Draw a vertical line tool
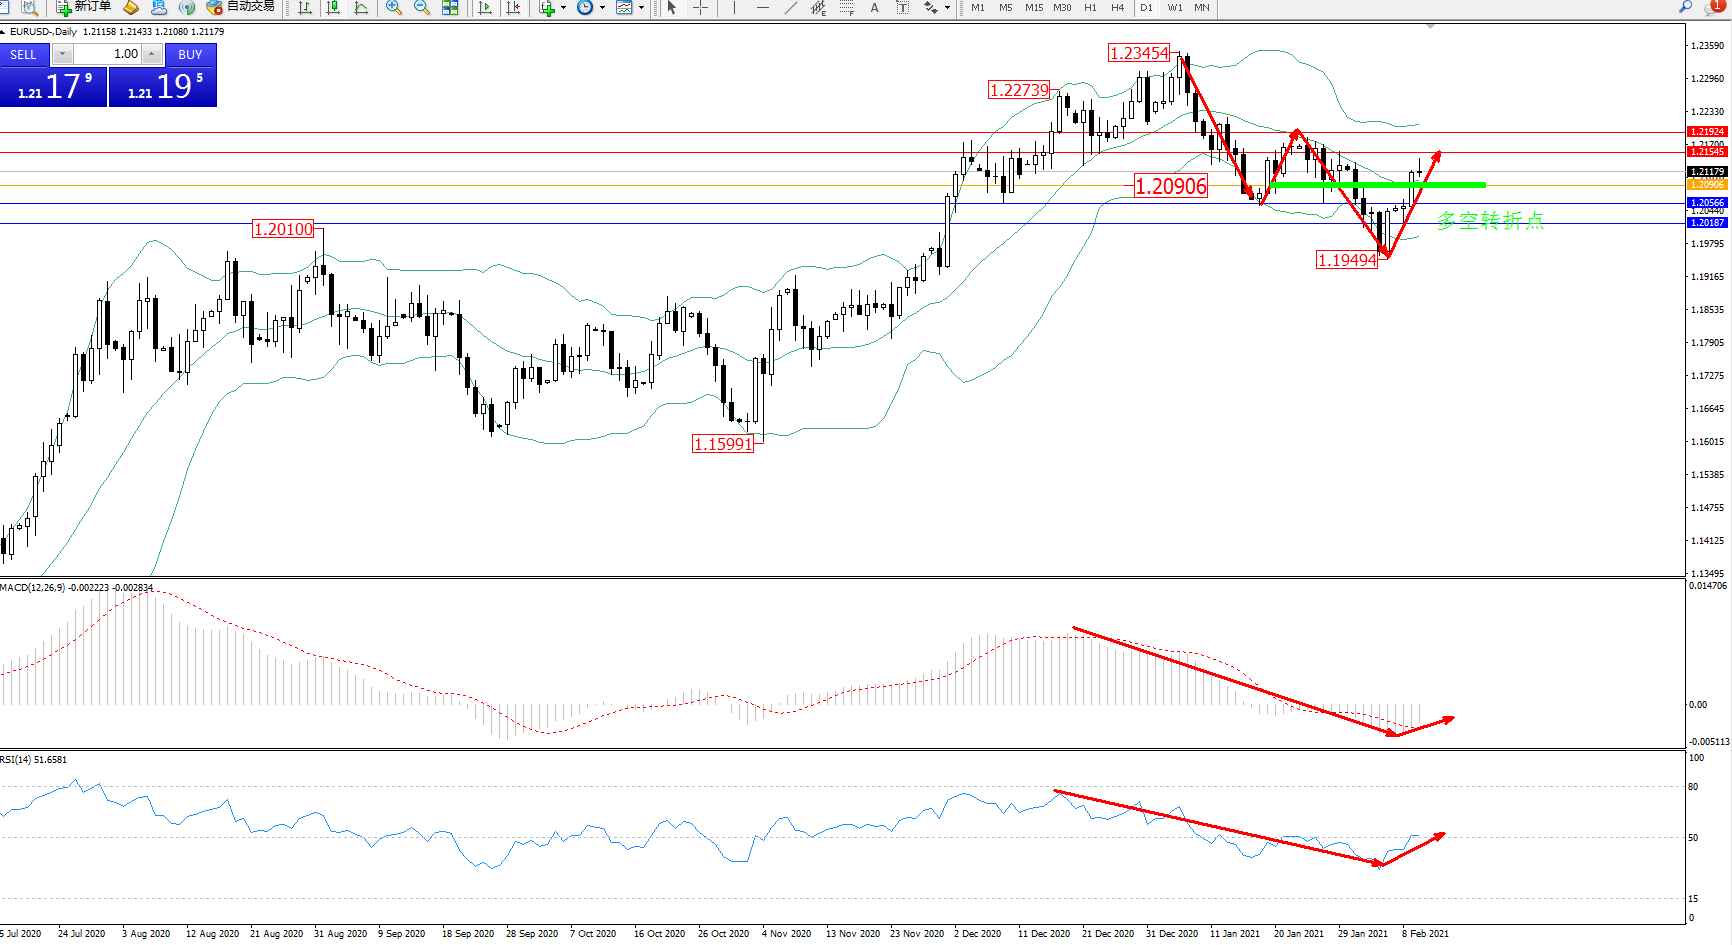This screenshot has width=1732, height=945. click(x=734, y=8)
